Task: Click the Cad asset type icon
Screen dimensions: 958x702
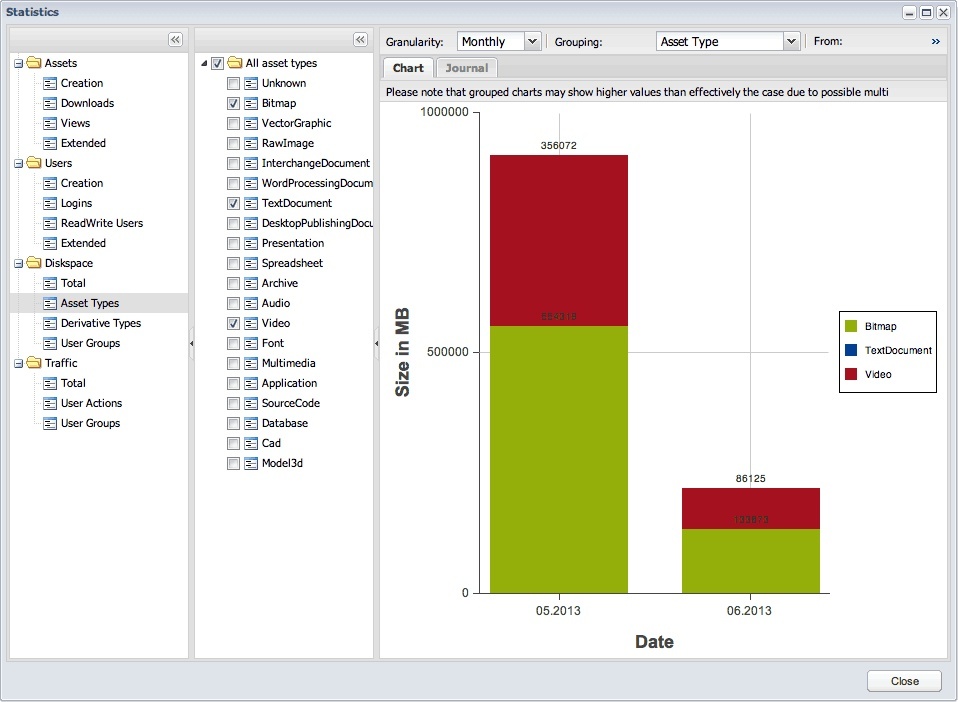Action: [x=250, y=444]
